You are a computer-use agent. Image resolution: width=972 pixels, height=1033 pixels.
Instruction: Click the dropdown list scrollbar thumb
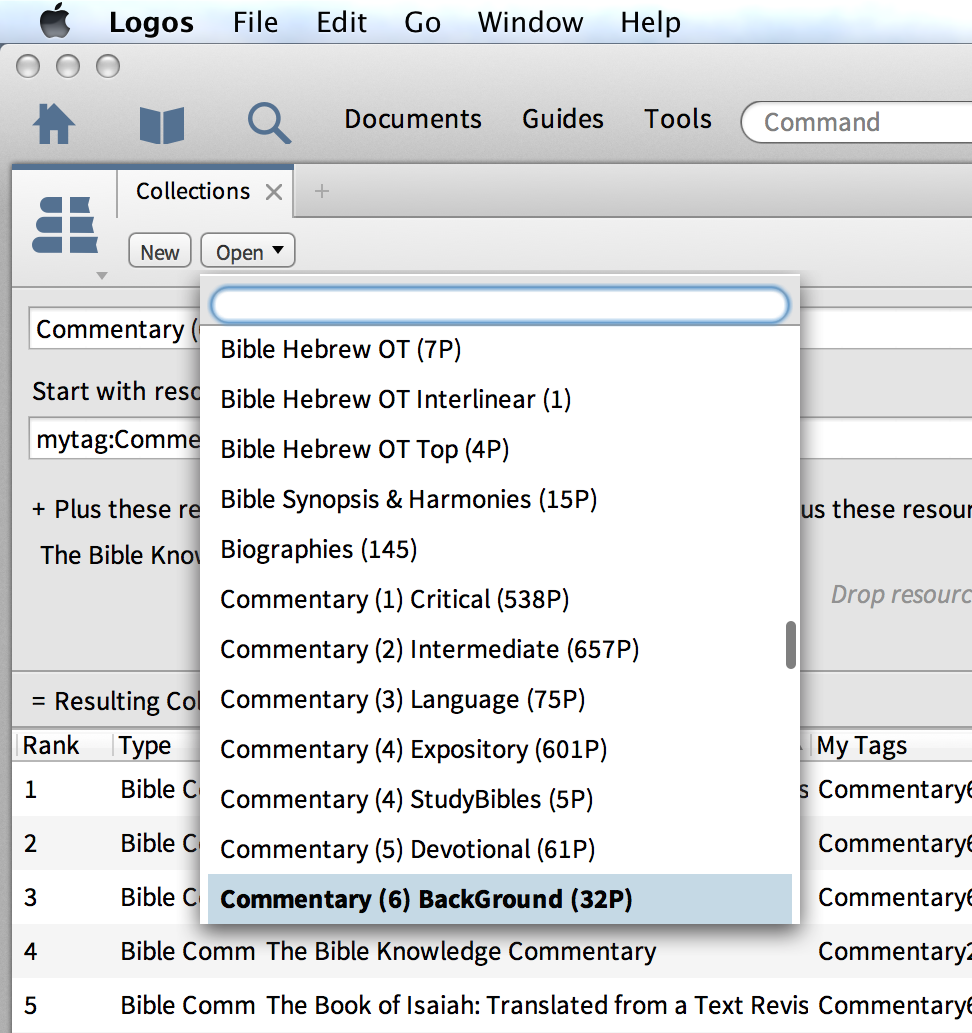pyautogui.click(x=791, y=645)
